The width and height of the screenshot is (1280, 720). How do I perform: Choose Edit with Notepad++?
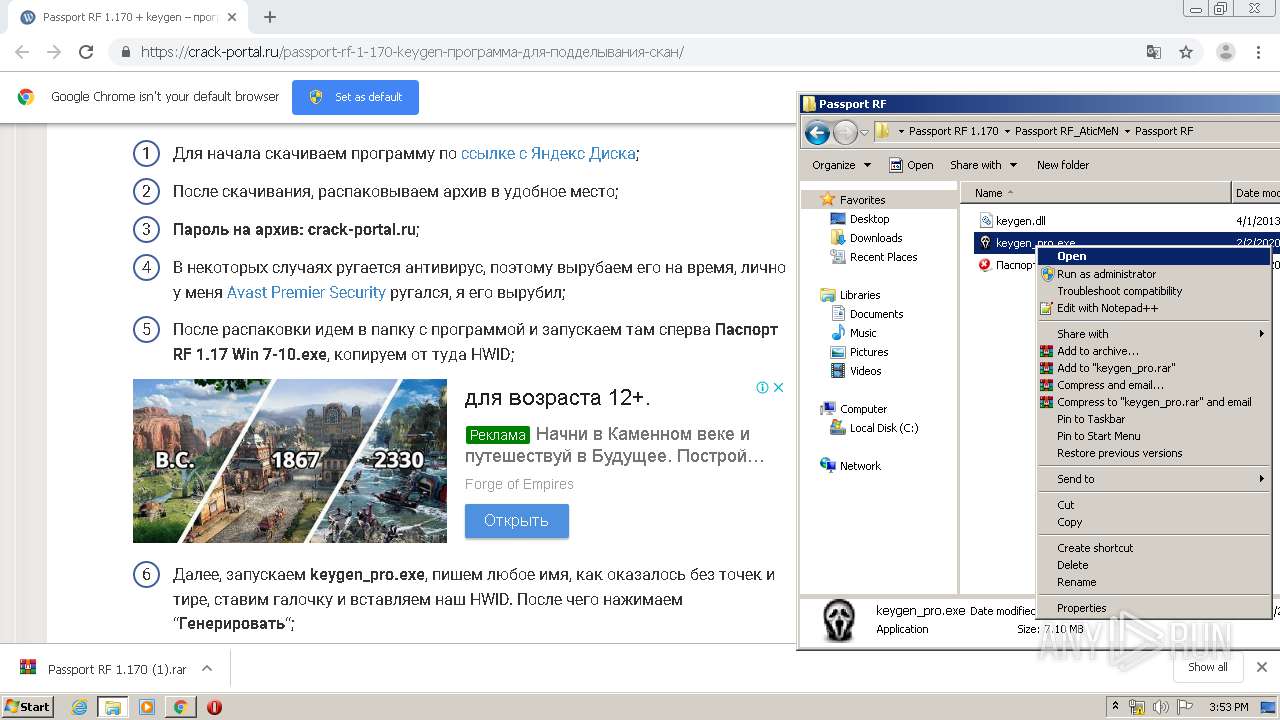click(1153, 308)
